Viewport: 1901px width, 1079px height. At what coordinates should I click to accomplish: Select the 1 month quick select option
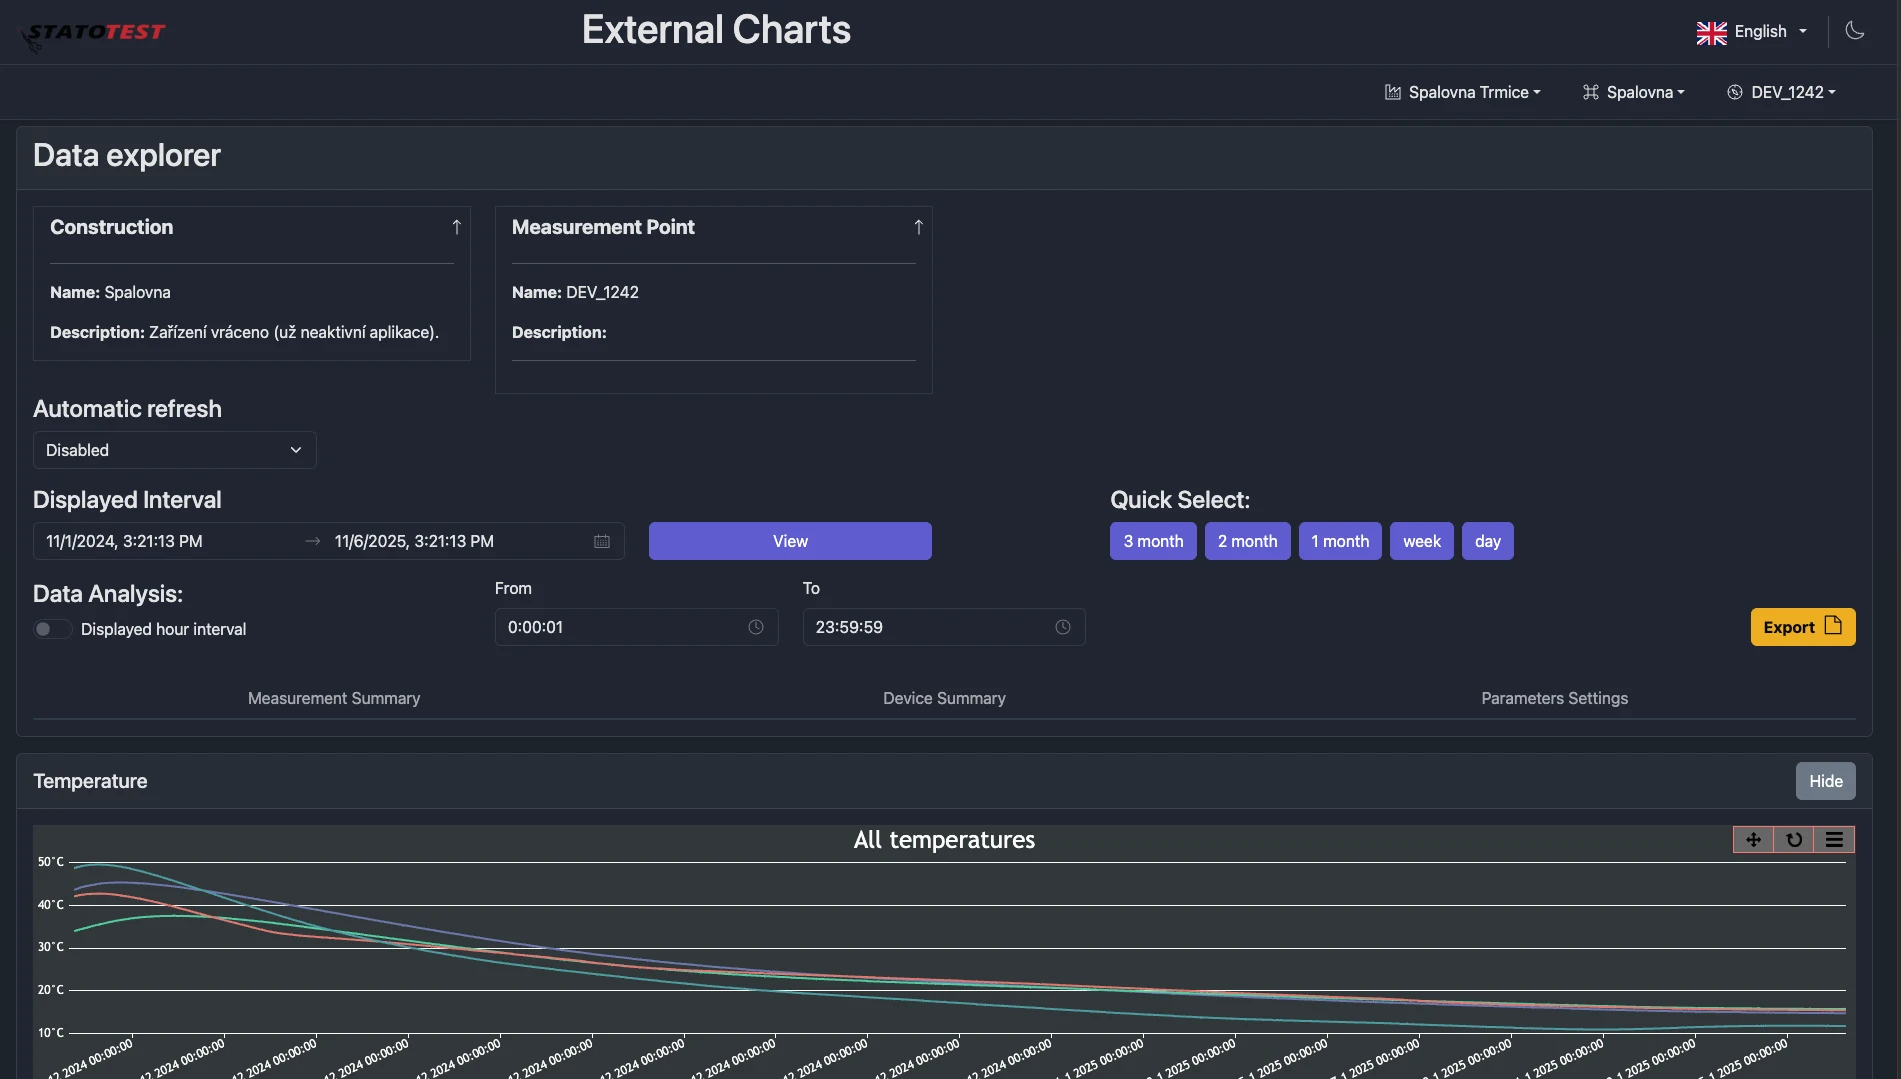click(x=1340, y=541)
